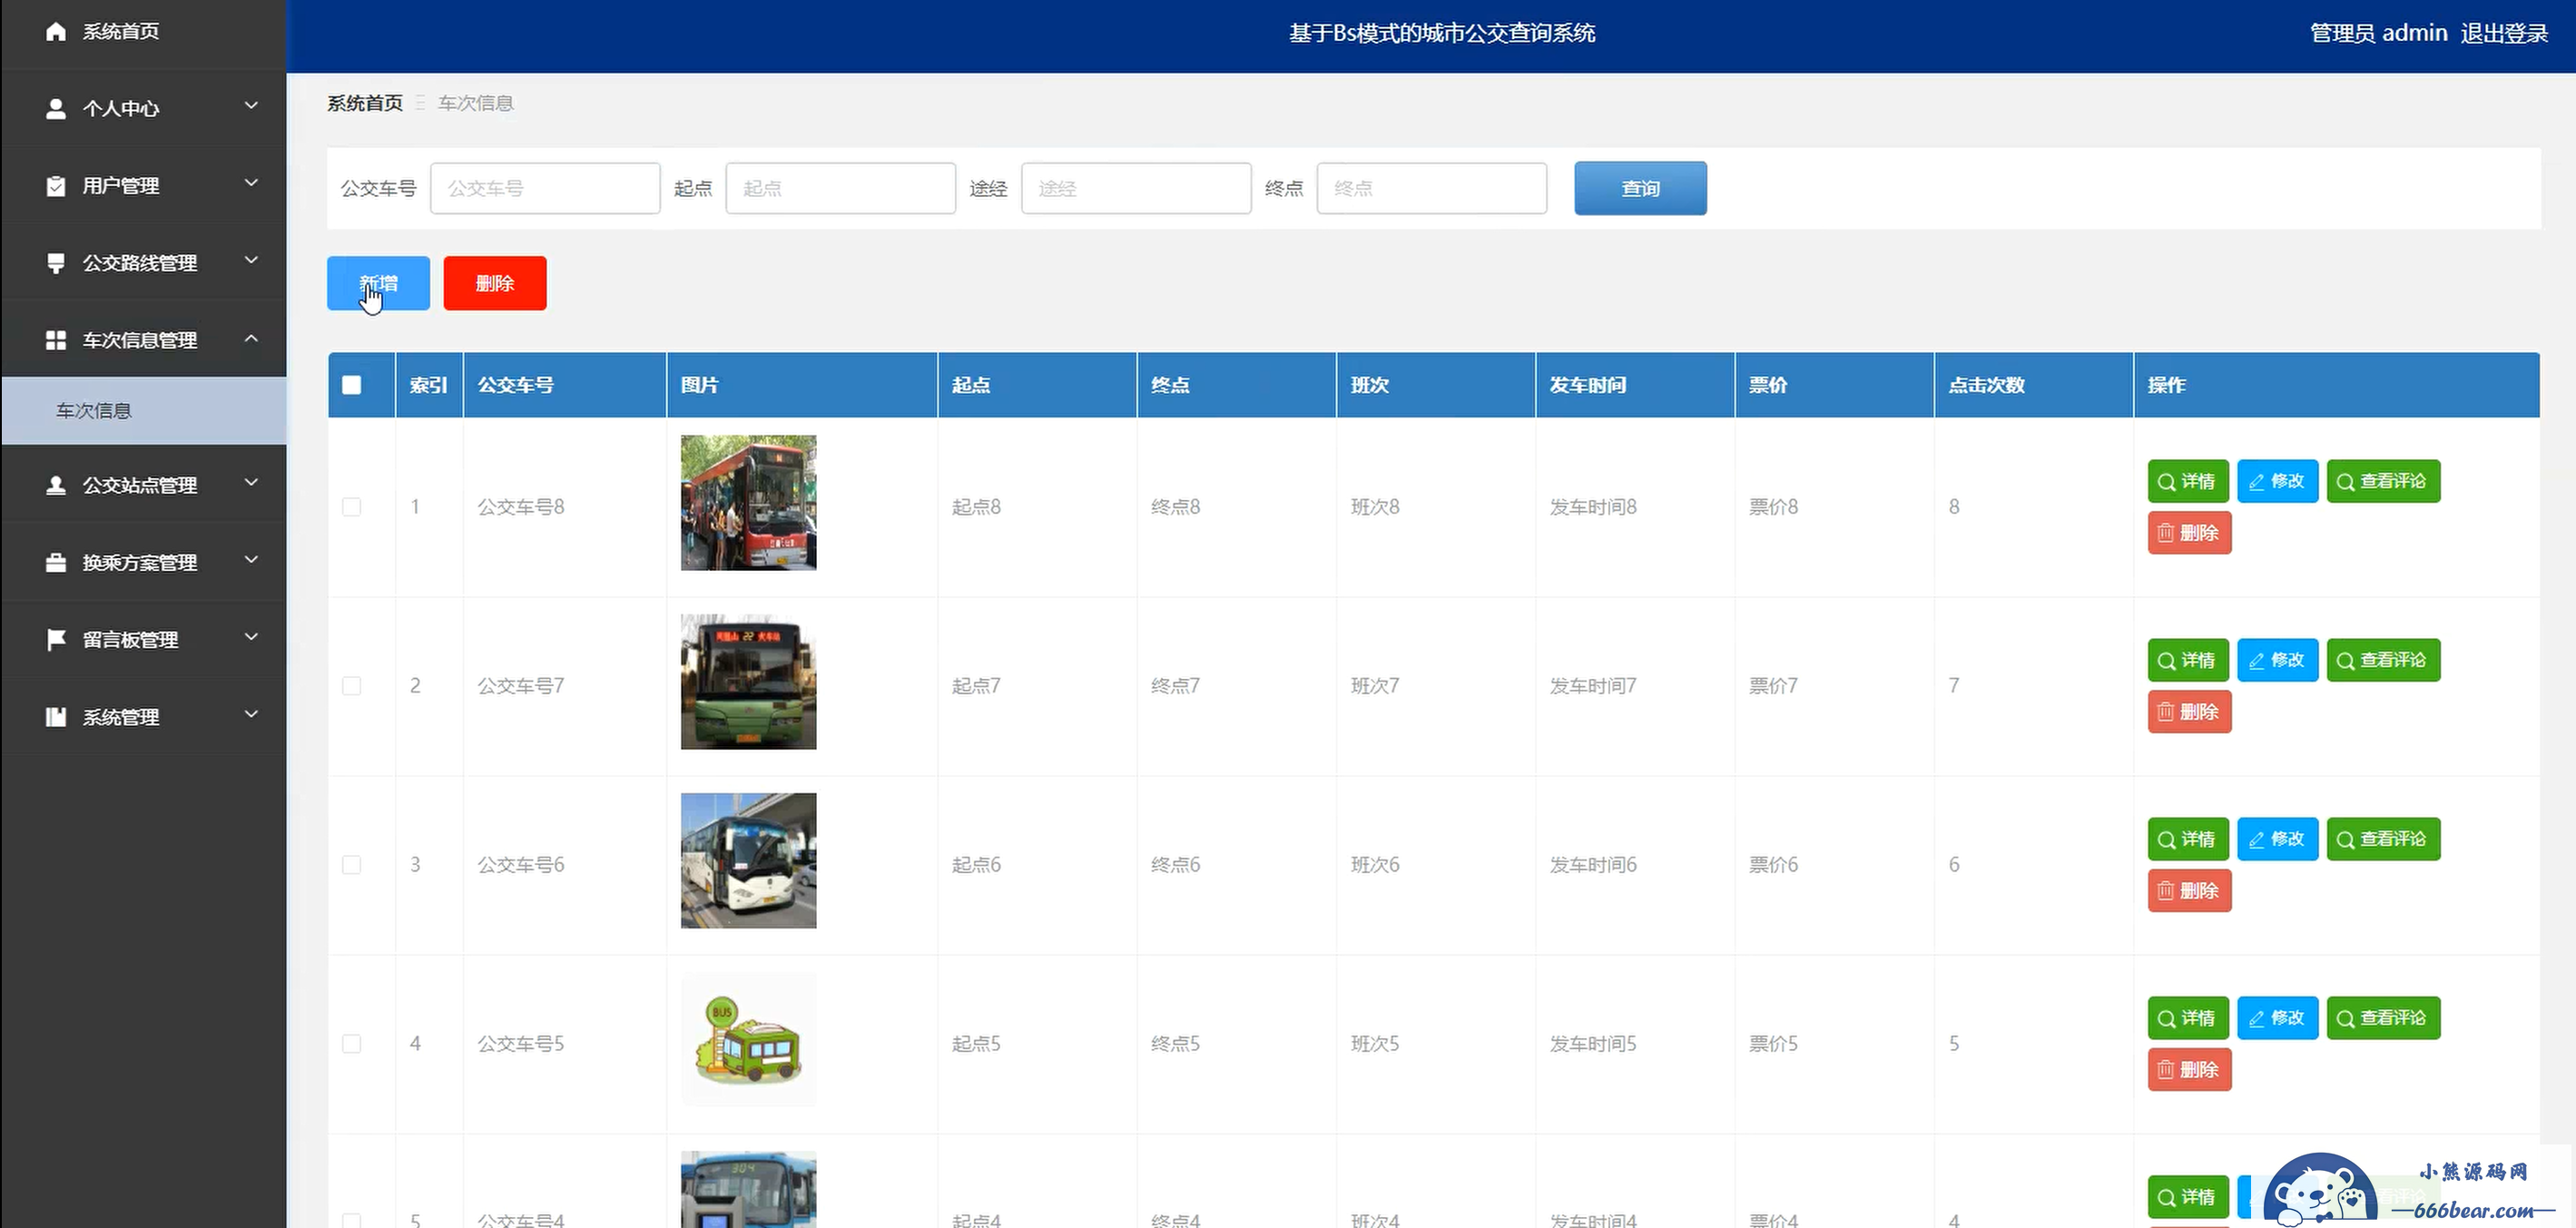2576x1228 pixels.
Task: Open the cartoon bus thumbnail for 公交车号5
Action: coord(748,1040)
